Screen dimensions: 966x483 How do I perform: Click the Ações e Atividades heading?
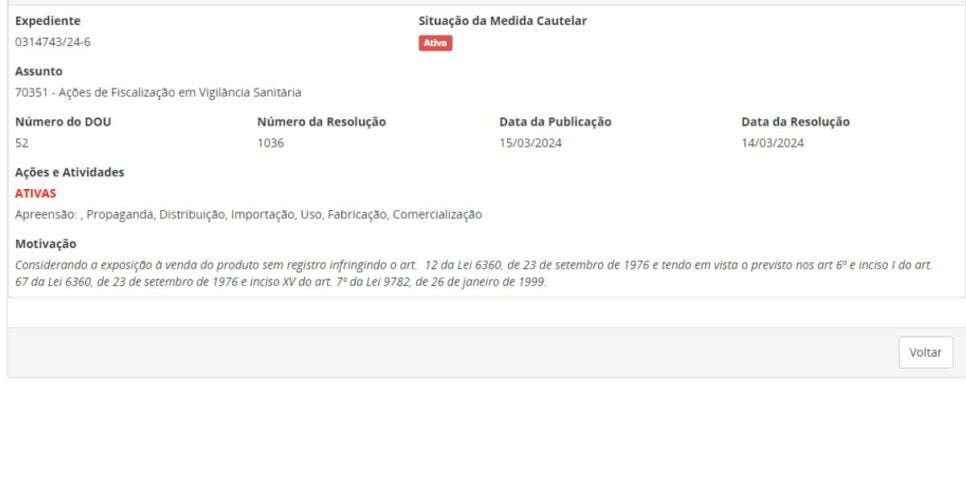pyautogui.click(x=70, y=172)
